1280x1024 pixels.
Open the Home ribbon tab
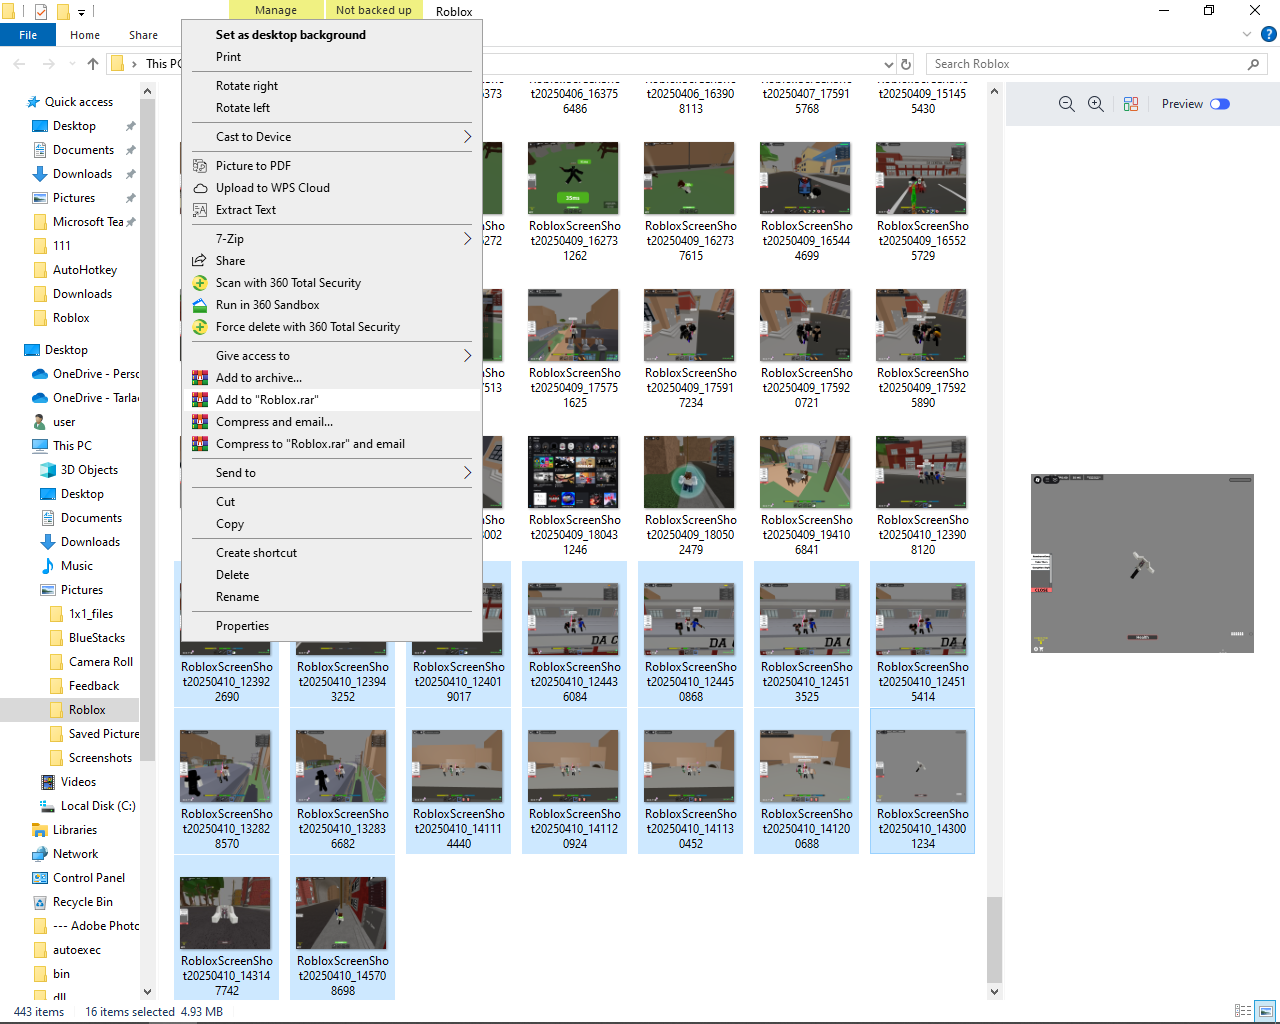pos(85,35)
